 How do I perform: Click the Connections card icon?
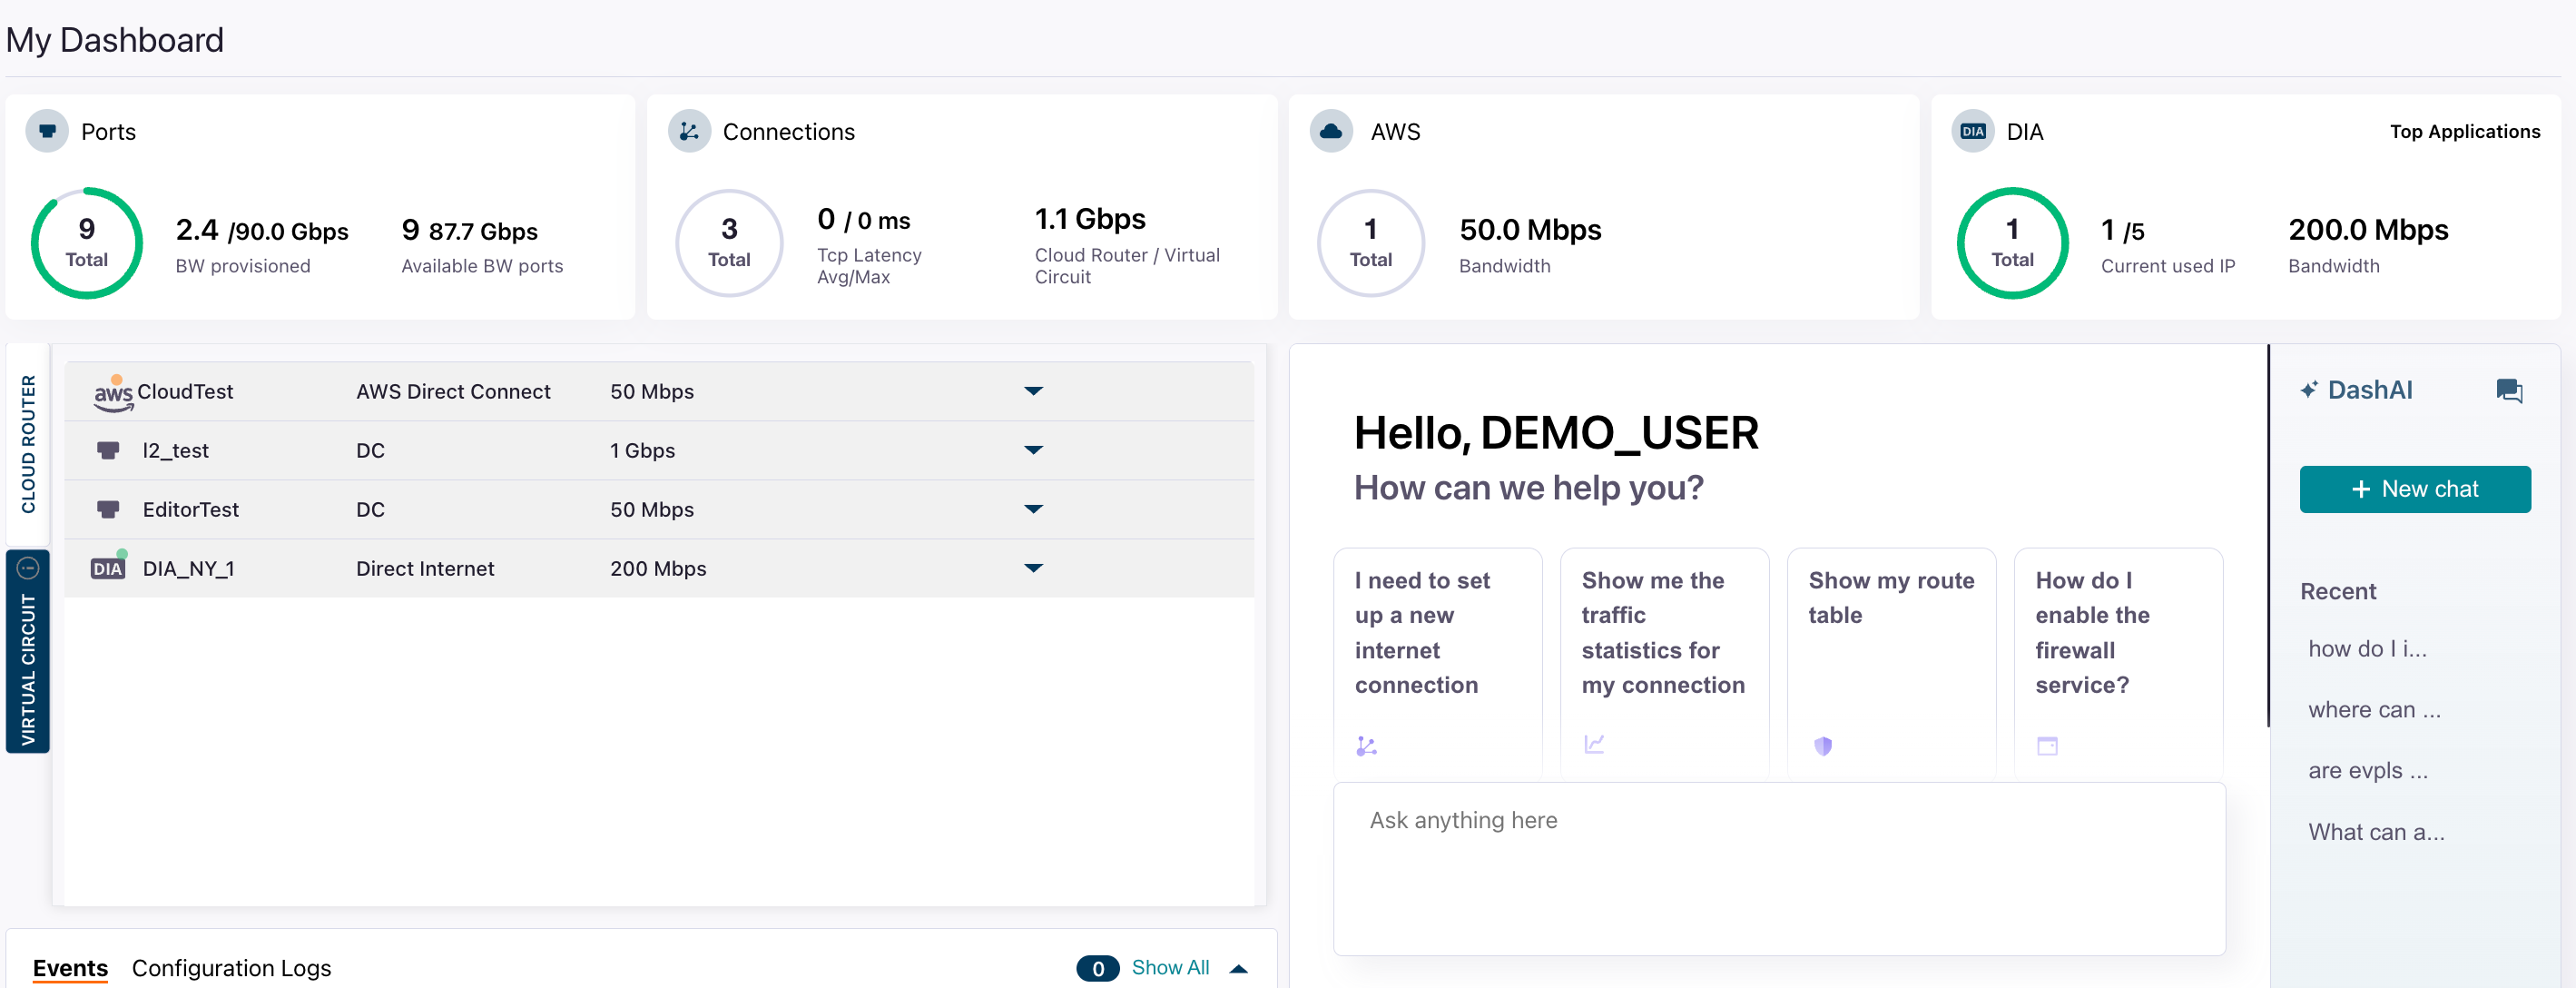click(689, 131)
